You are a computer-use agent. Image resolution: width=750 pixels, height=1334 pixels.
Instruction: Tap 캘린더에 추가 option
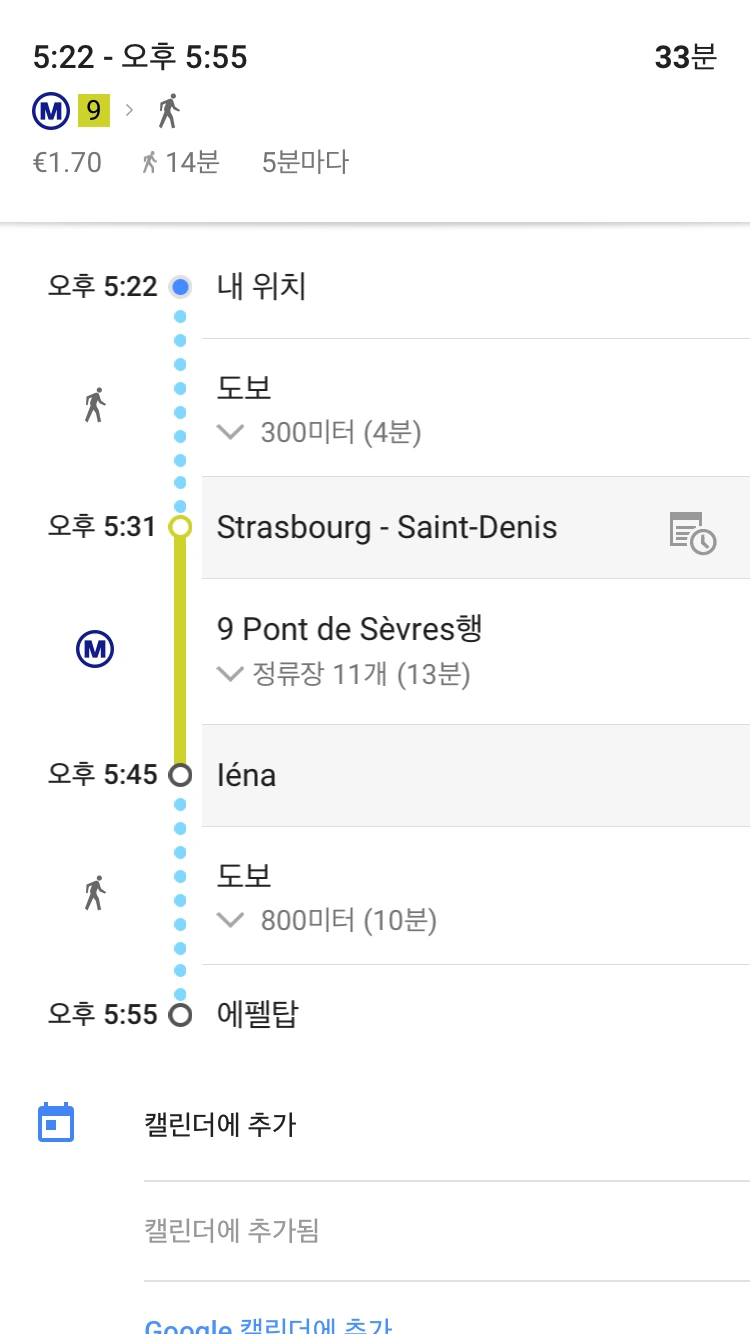tap(220, 1125)
